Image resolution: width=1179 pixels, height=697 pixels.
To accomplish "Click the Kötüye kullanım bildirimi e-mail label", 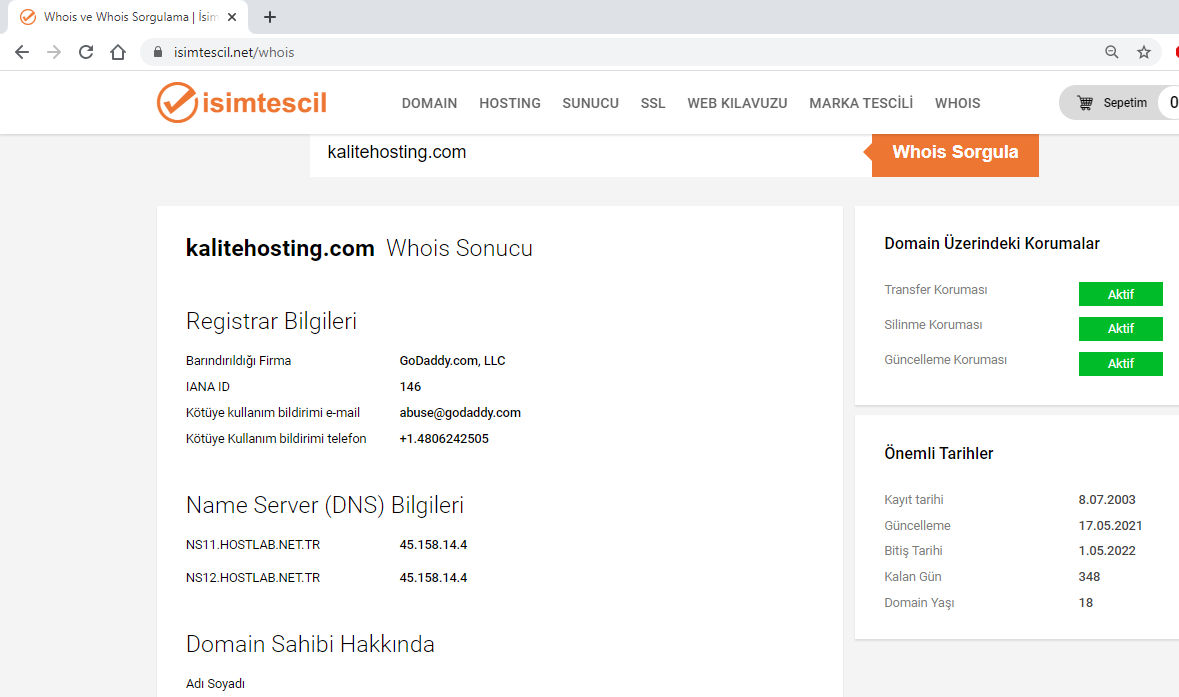I will [273, 413].
